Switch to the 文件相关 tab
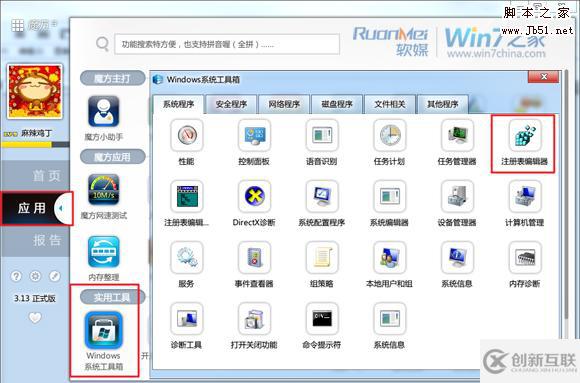The width and height of the screenshot is (580, 383). (390, 104)
